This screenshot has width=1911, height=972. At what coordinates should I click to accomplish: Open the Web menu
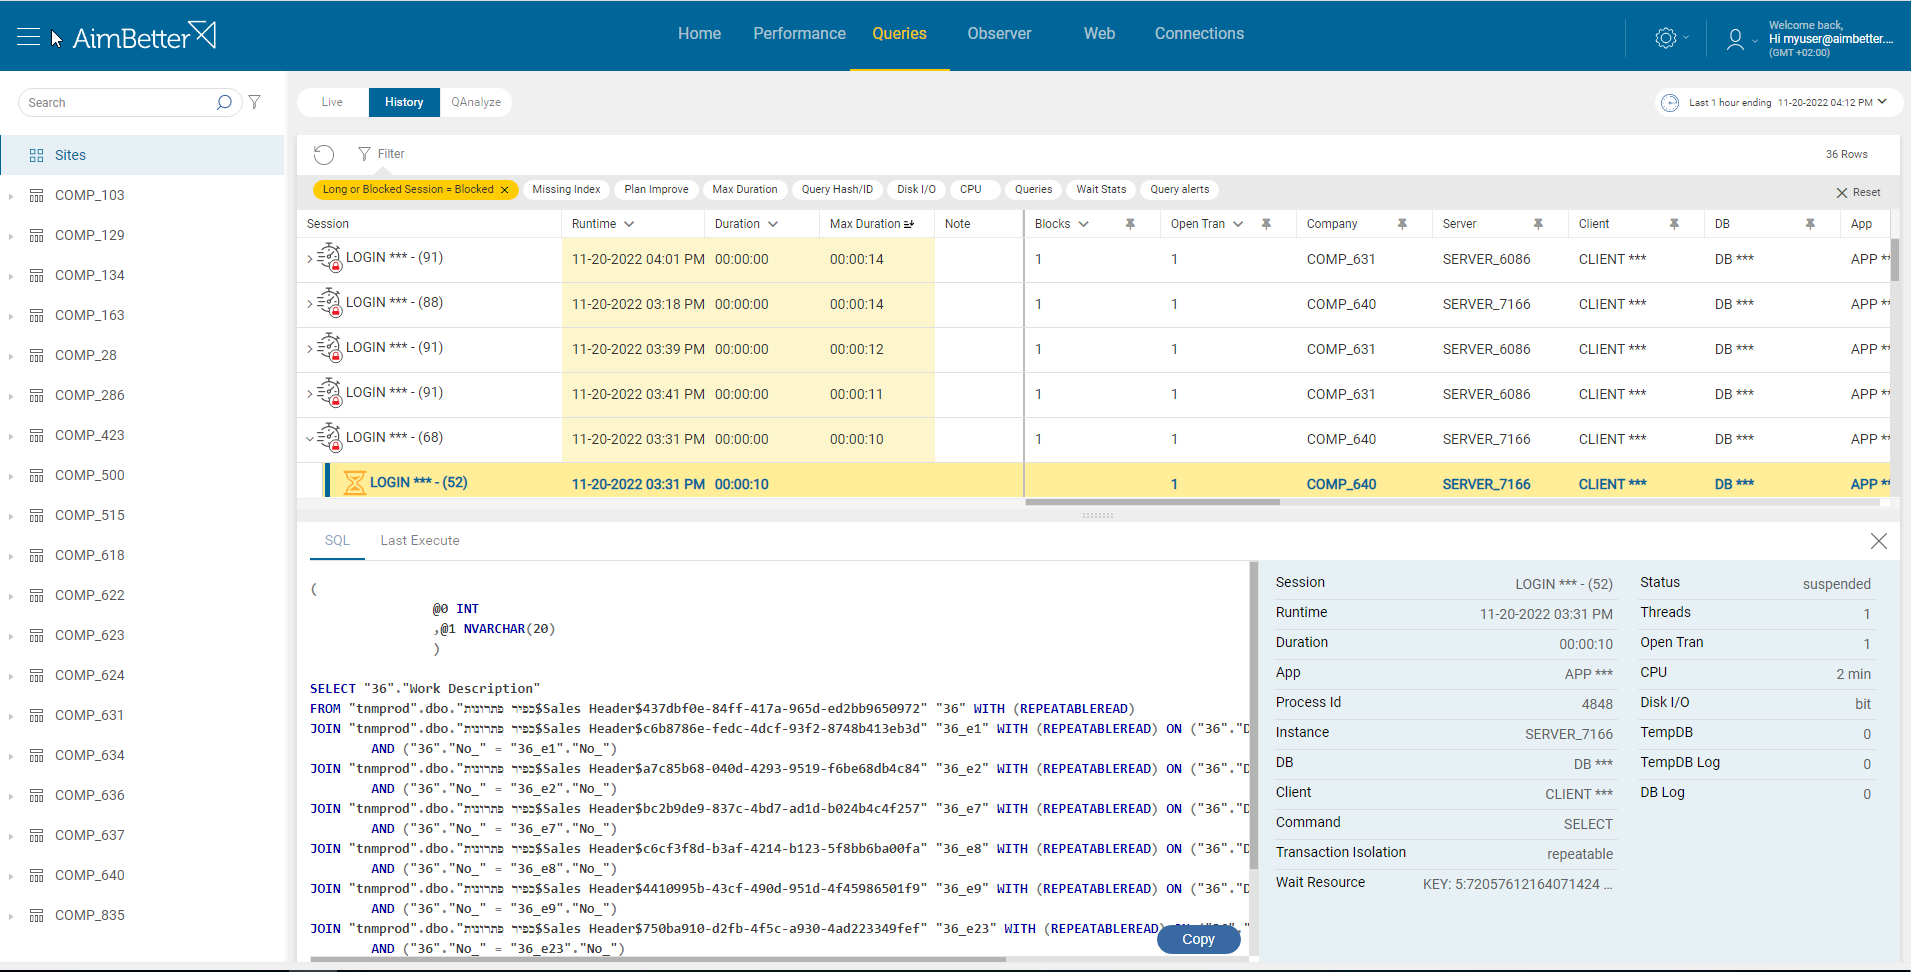[1099, 34]
